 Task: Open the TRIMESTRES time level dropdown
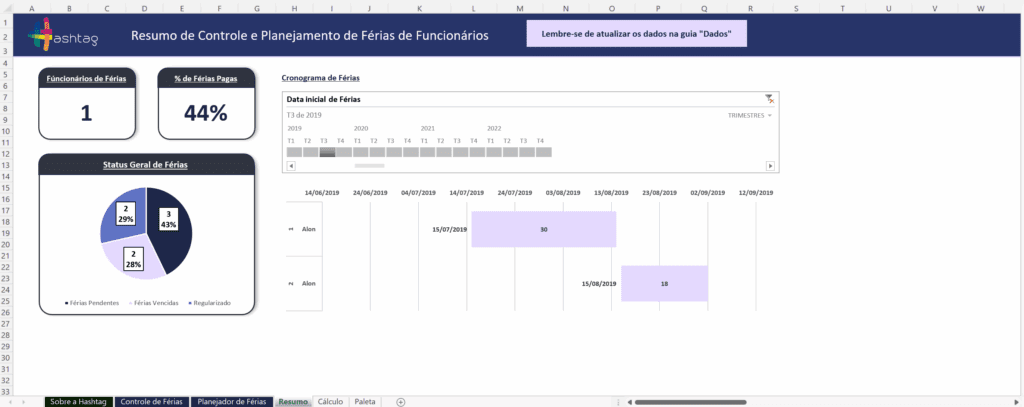coord(750,115)
